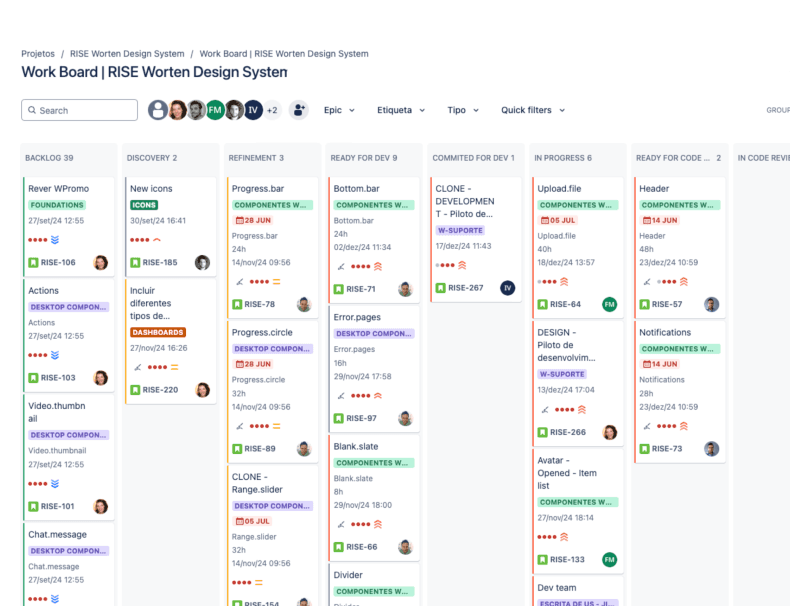The height and width of the screenshot is (606, 790).
Task: Filter by the IV avatar
Action: [253, 110]
